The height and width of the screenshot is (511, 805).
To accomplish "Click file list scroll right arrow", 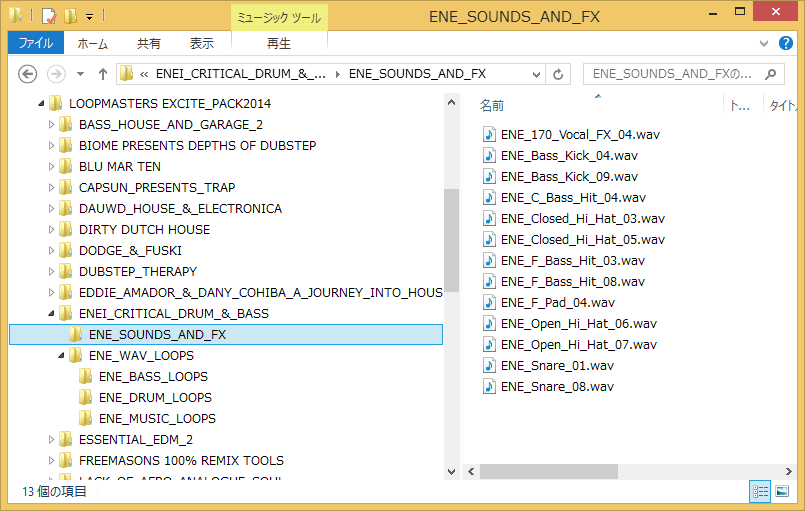I will pyautogui.click(x=789, y=471).
